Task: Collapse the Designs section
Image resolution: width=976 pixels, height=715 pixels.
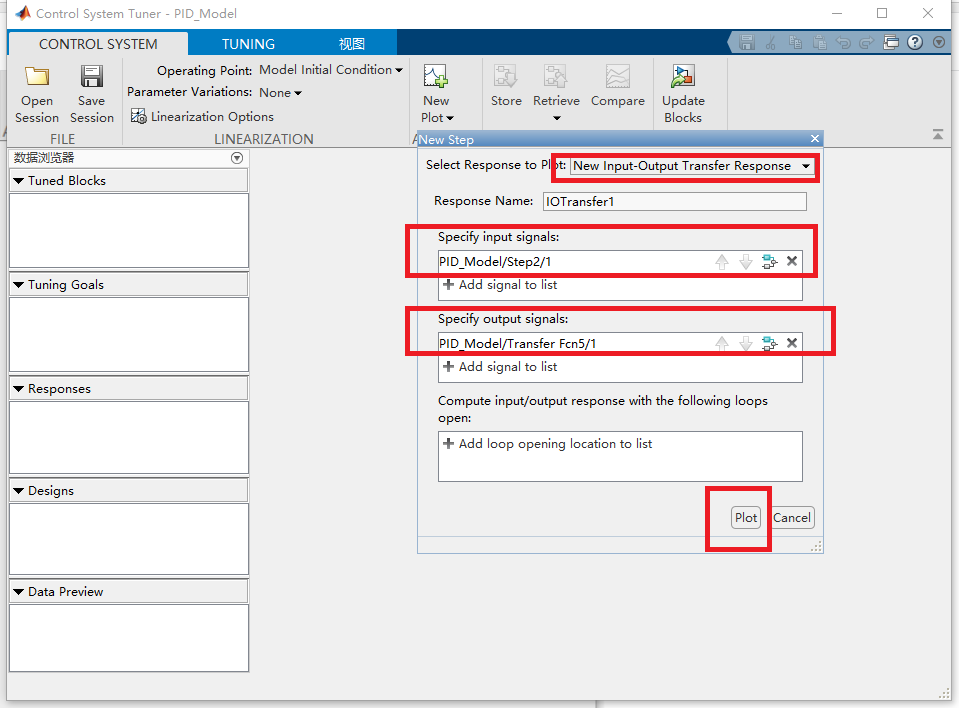Action: [19, 490]
